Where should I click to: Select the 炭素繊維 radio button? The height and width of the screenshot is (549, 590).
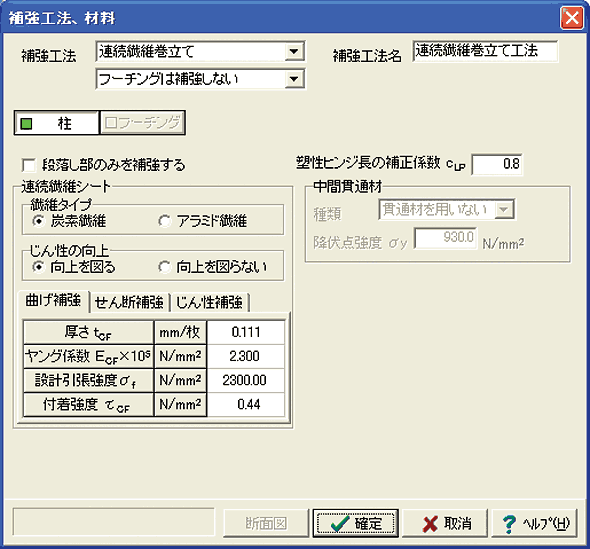[38, 221]
